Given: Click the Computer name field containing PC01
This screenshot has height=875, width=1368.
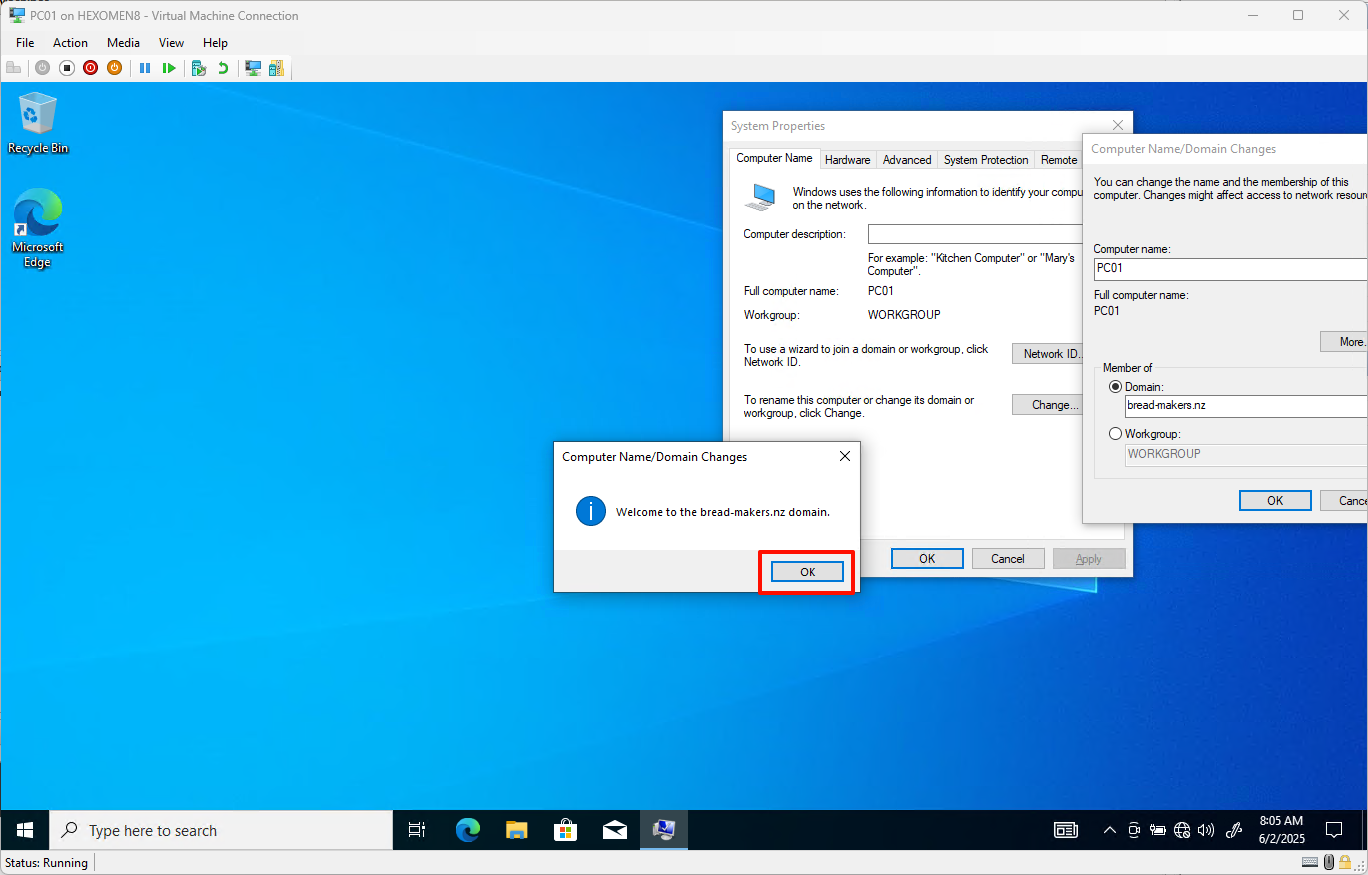Looking at the screenshot, I should 1230,268.
